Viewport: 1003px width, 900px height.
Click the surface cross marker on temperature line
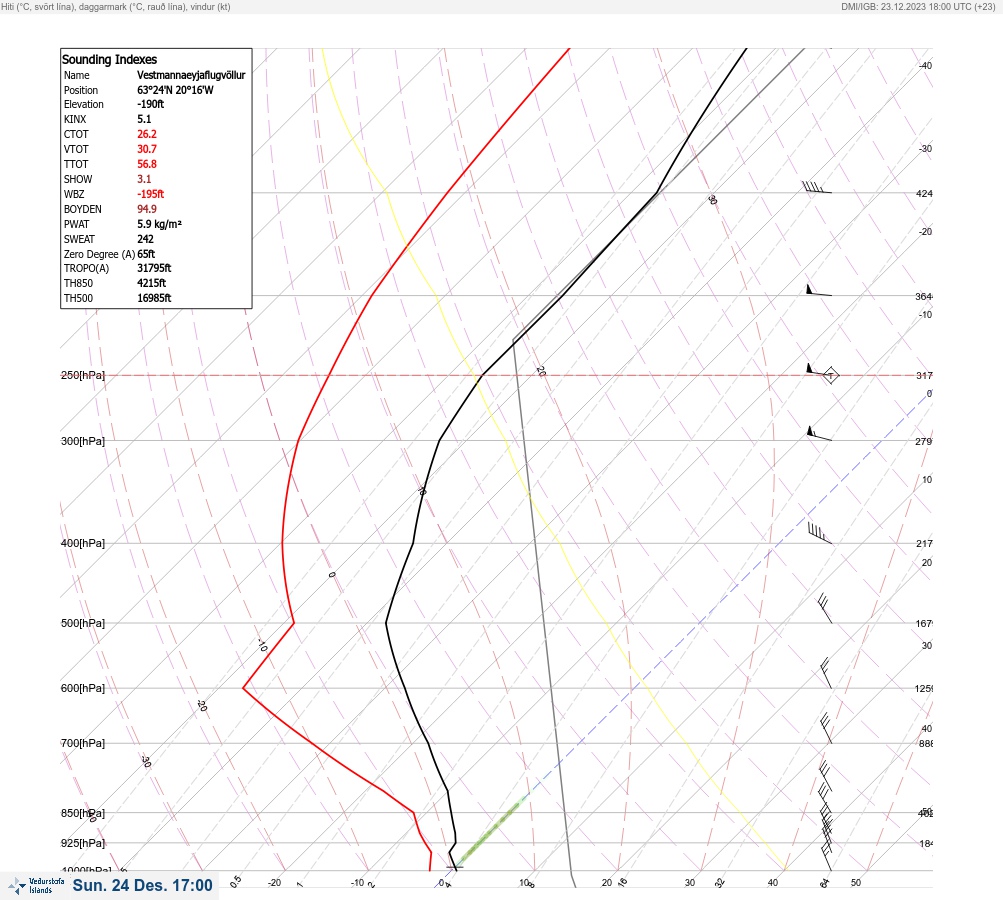(454, 867)
